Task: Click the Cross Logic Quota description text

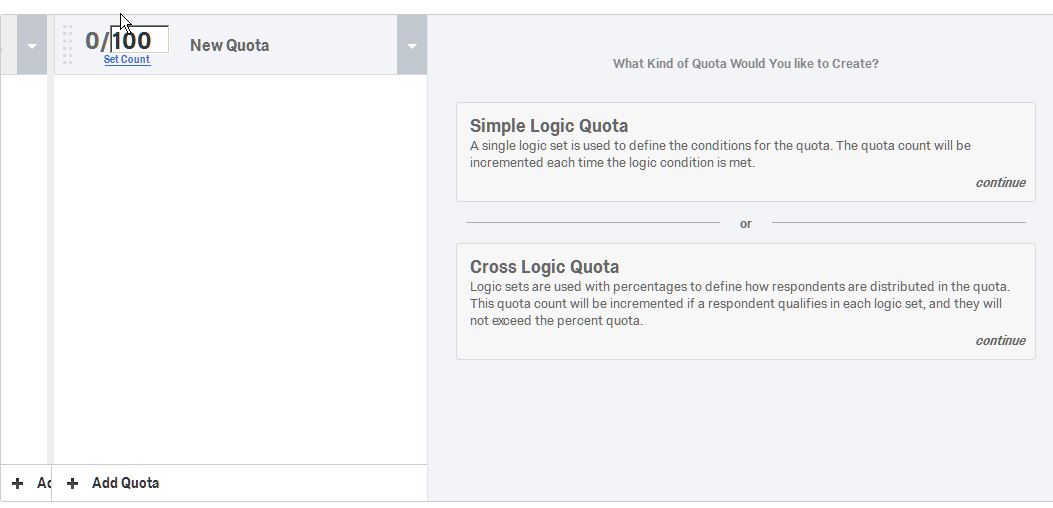Action: click(740, 303)
